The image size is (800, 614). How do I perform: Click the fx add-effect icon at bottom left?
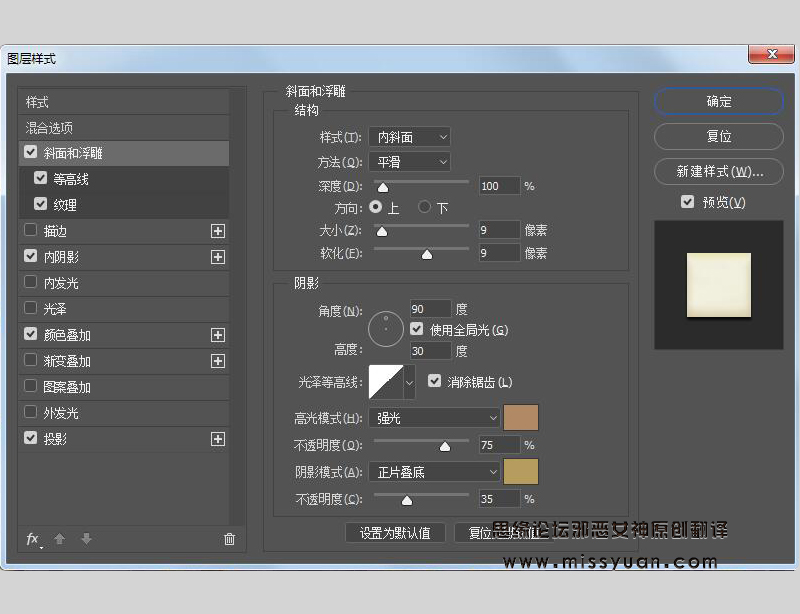[33, 539]
